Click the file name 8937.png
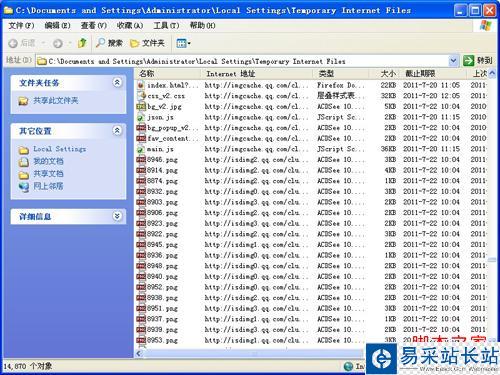The height and width of the screenshot is (375, 500). pos(162,319)
